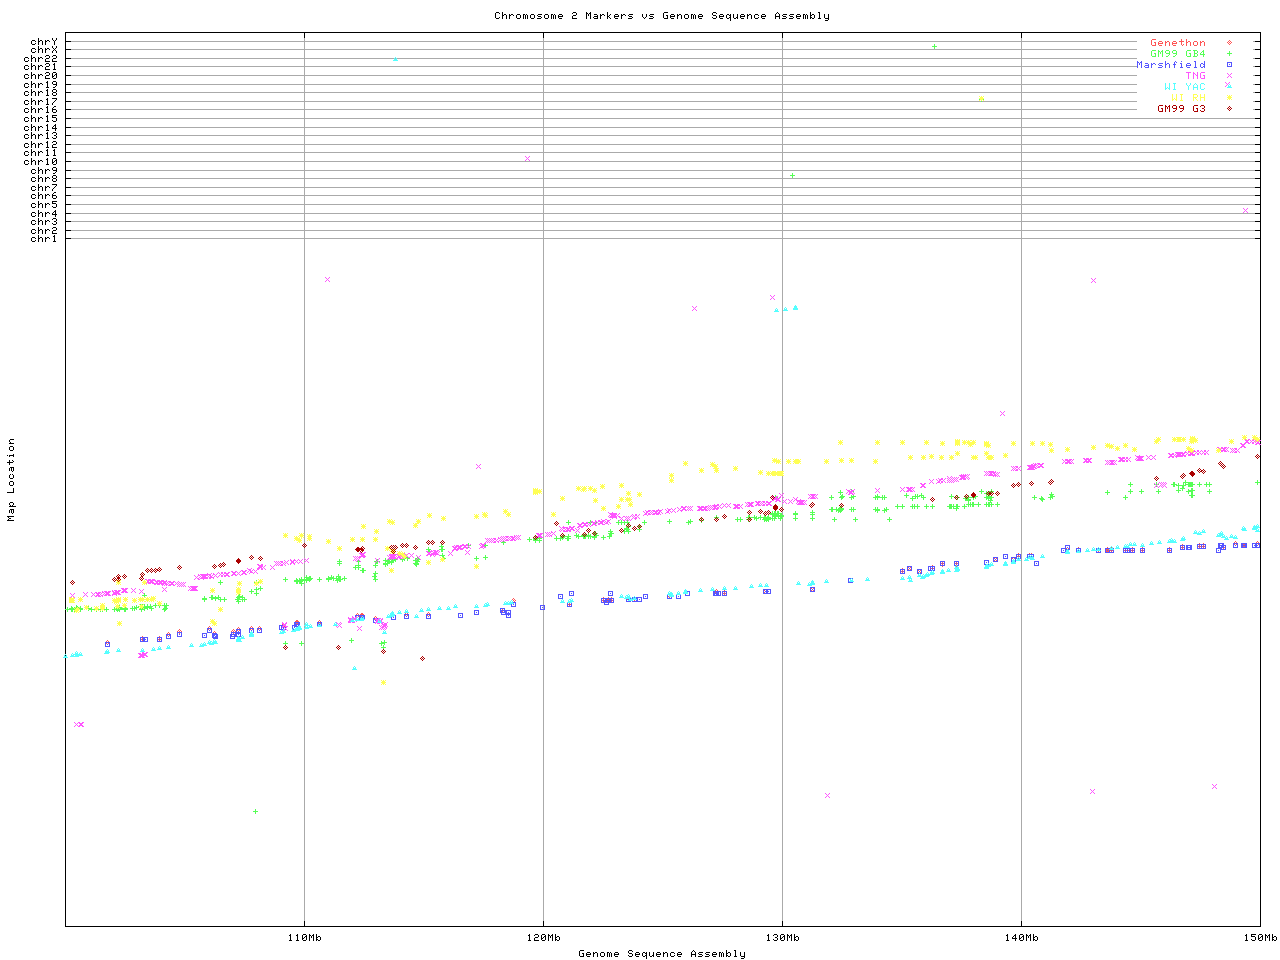The width and height of the screenshot is (1280, 960).
Task: Click the Genethon diamond legend marker
Action: pyautogui.click(x=1229, y=43)
